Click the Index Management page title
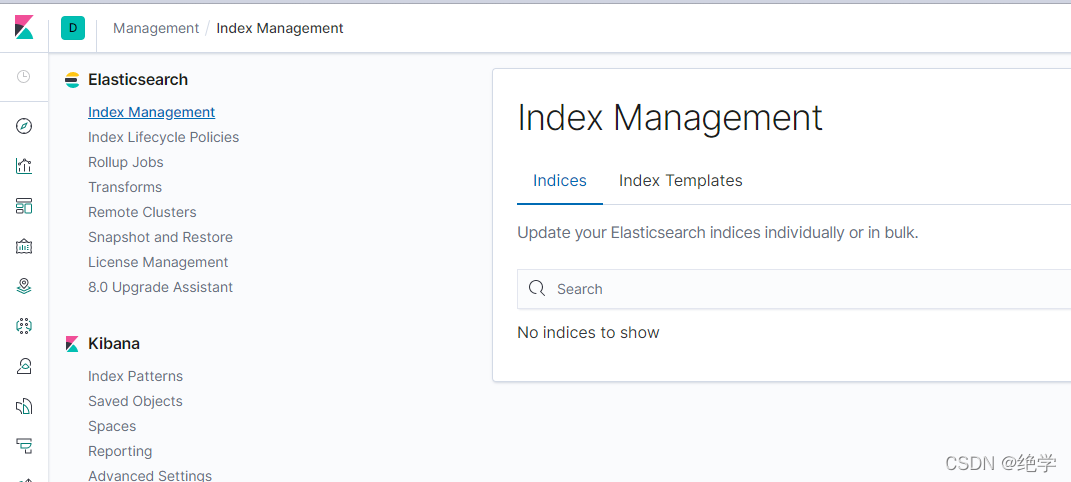1071x482 pixels. point(670,117)
